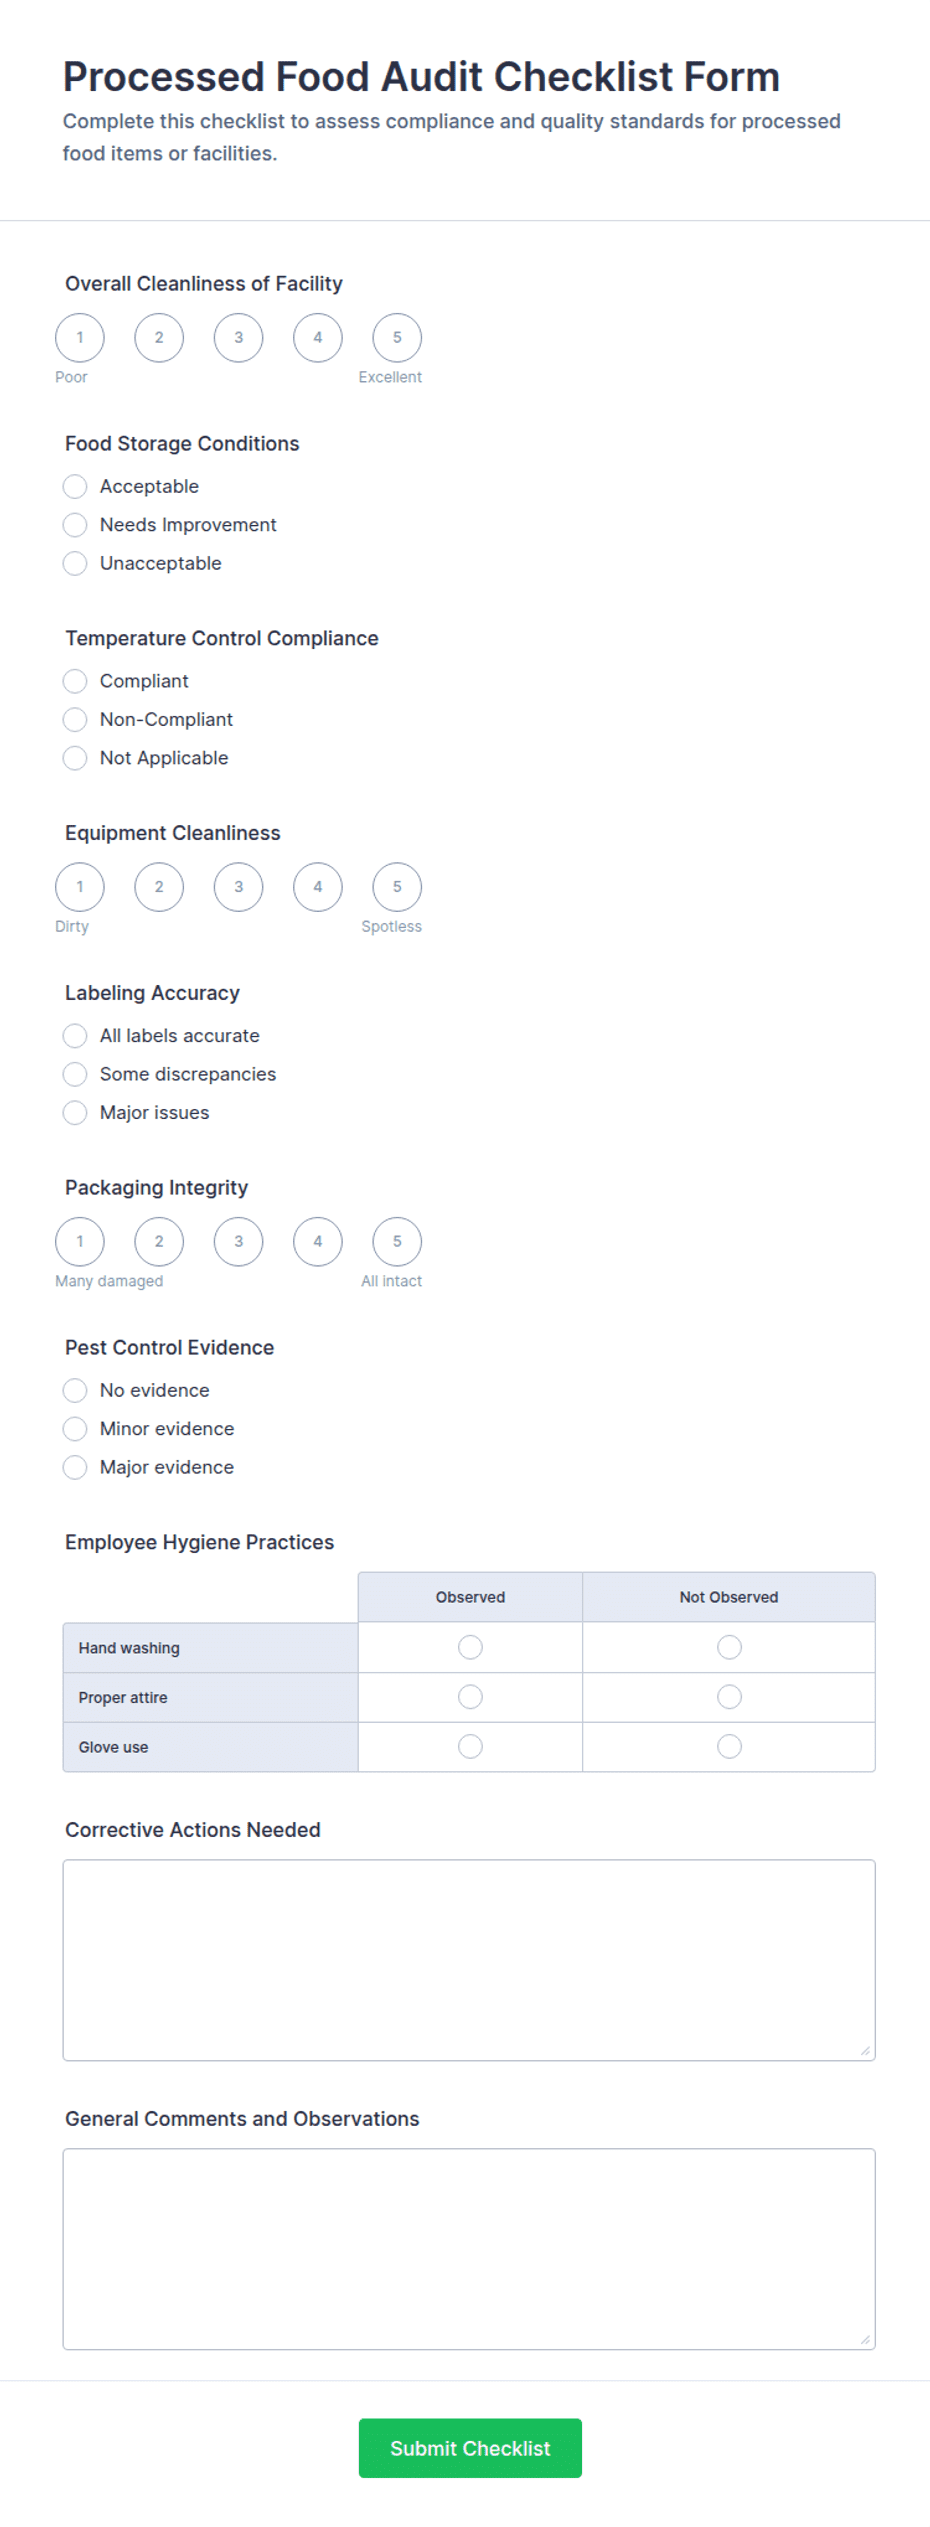Mark Hand washing as Observed
930x2527 pixels.
[x=469, y=1647]
